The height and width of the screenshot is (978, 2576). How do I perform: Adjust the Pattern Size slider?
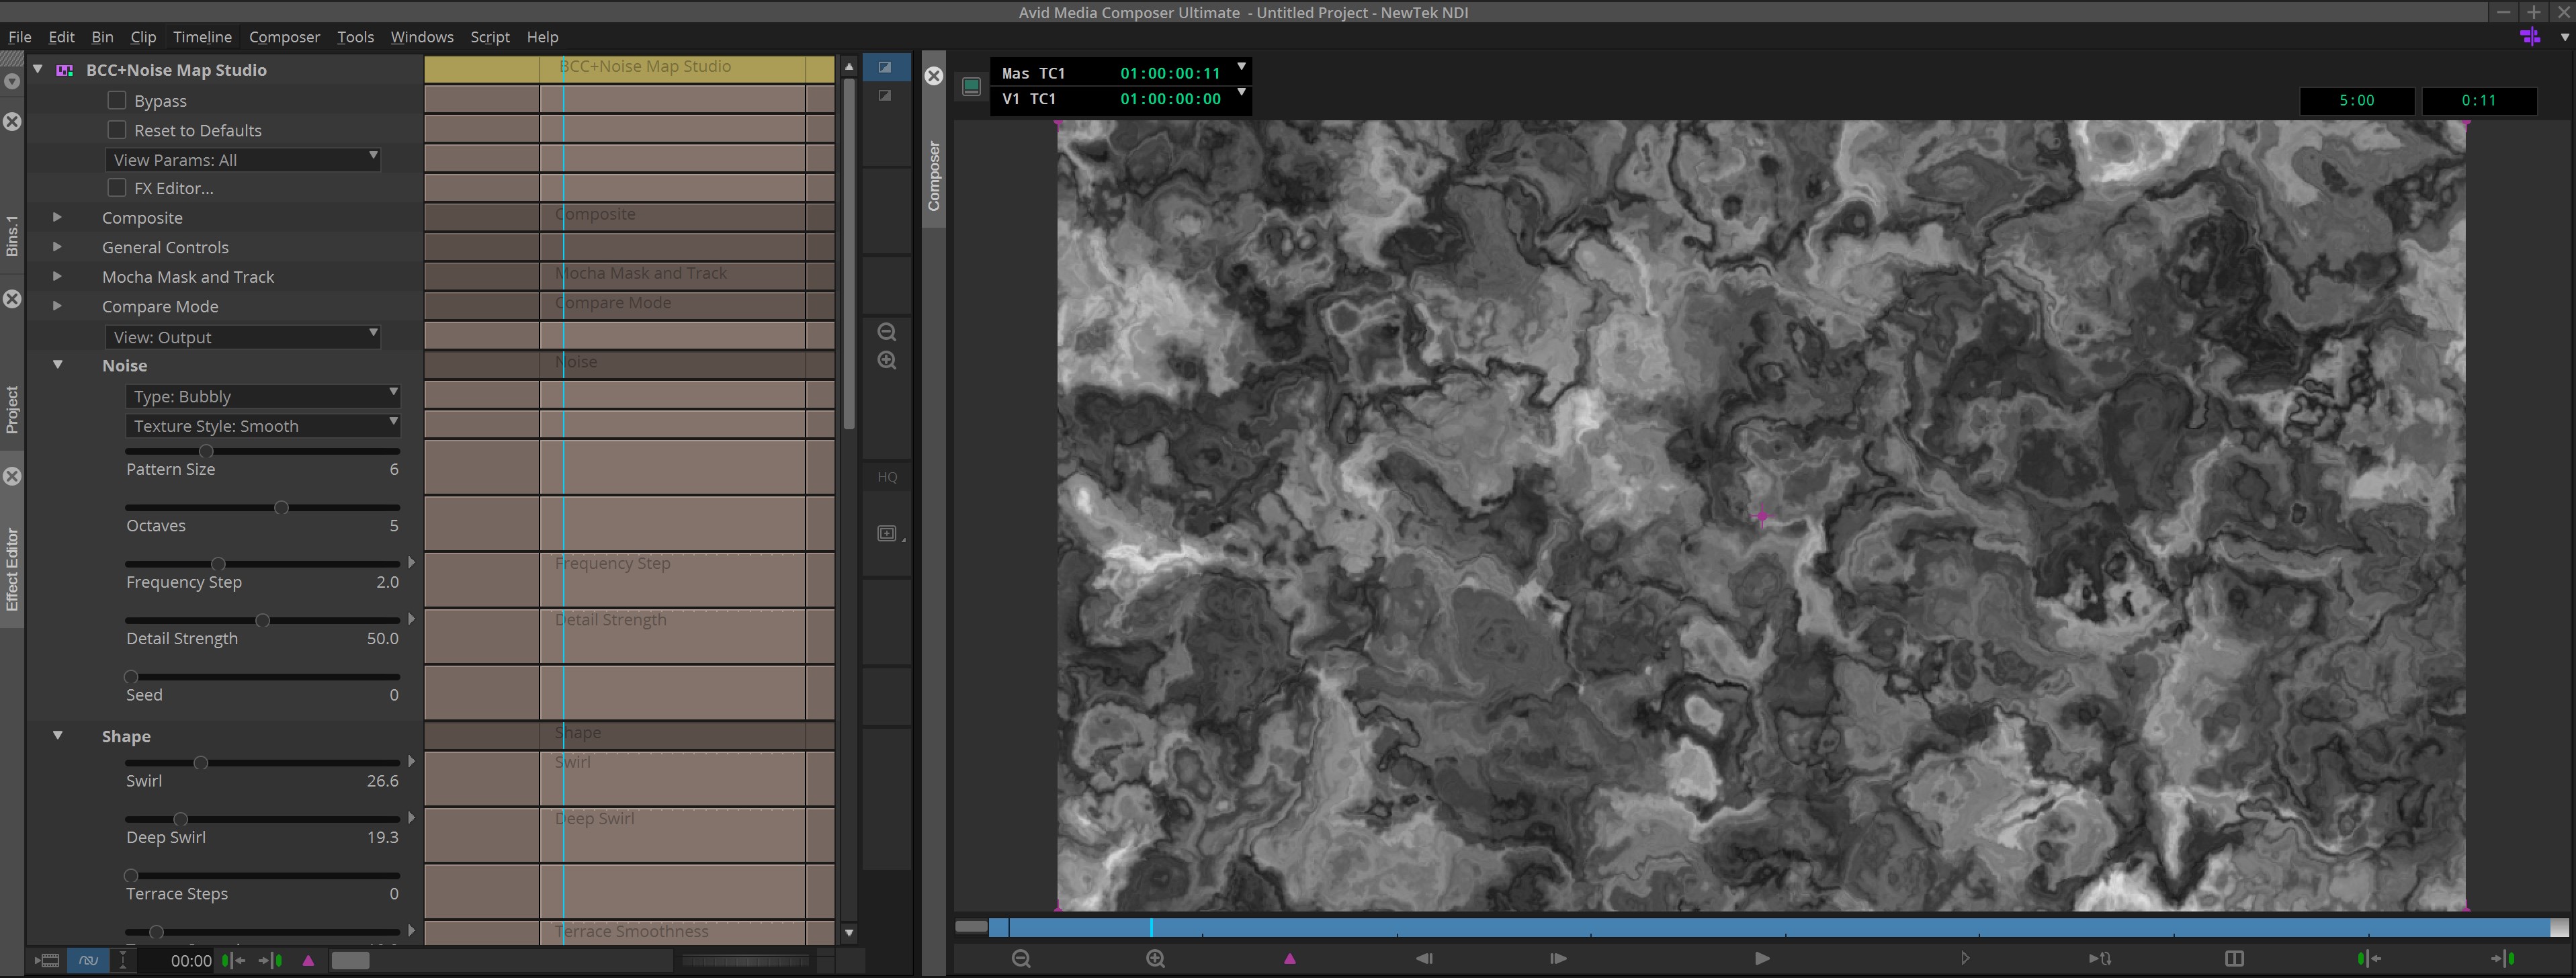pos(206,451)
